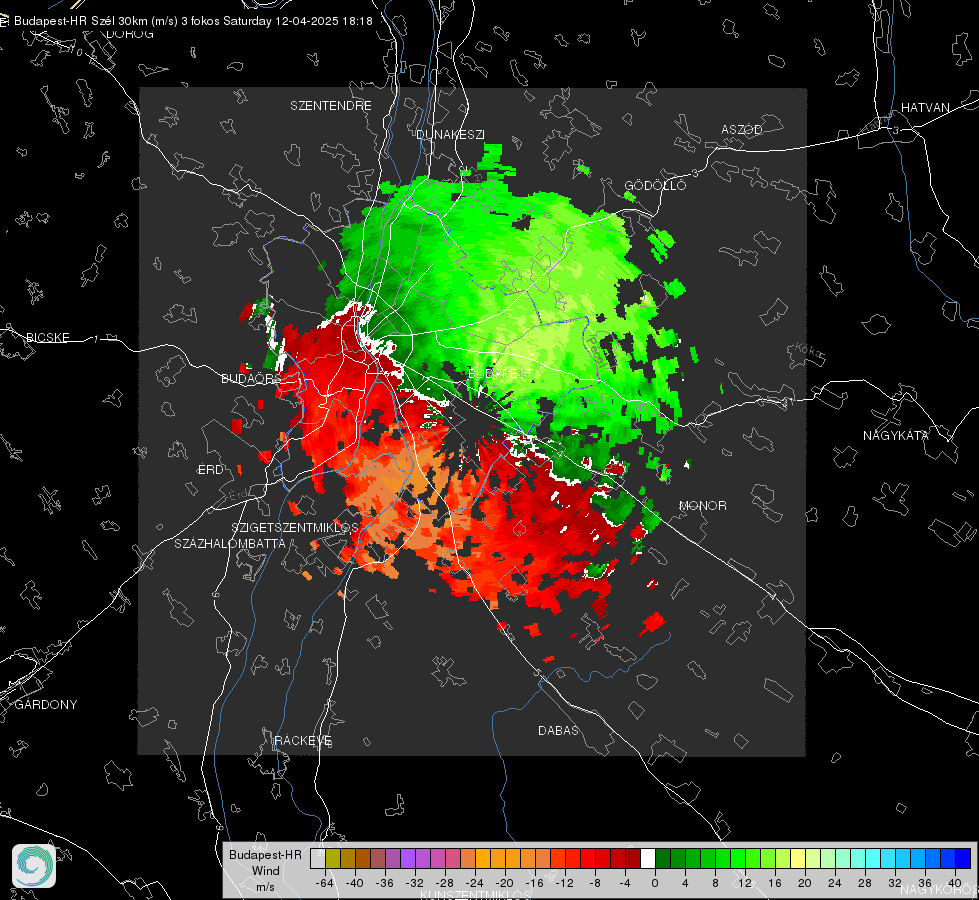Viewport: 979px width, 900px height.
Task: Click the 0 legend scale value
Action: (x=655, y=883)
